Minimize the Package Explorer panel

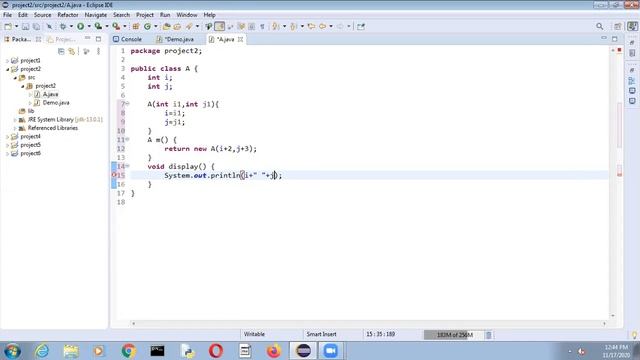pos(87,39)
